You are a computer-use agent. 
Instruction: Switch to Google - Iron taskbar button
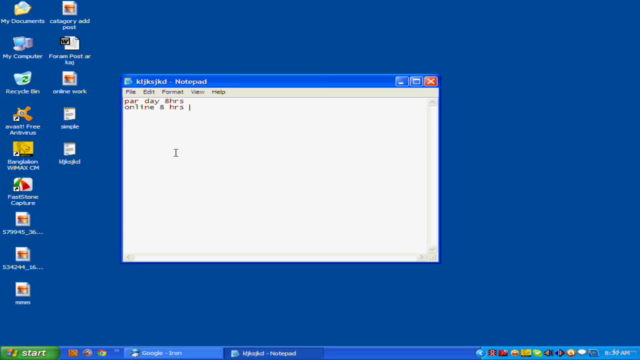click(173, 353)
